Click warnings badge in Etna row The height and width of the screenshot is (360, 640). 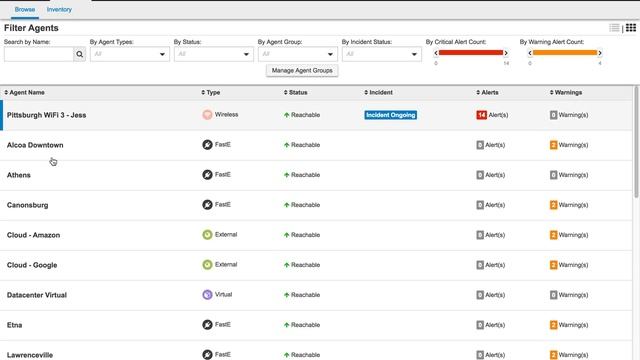[x=553, y=325]
